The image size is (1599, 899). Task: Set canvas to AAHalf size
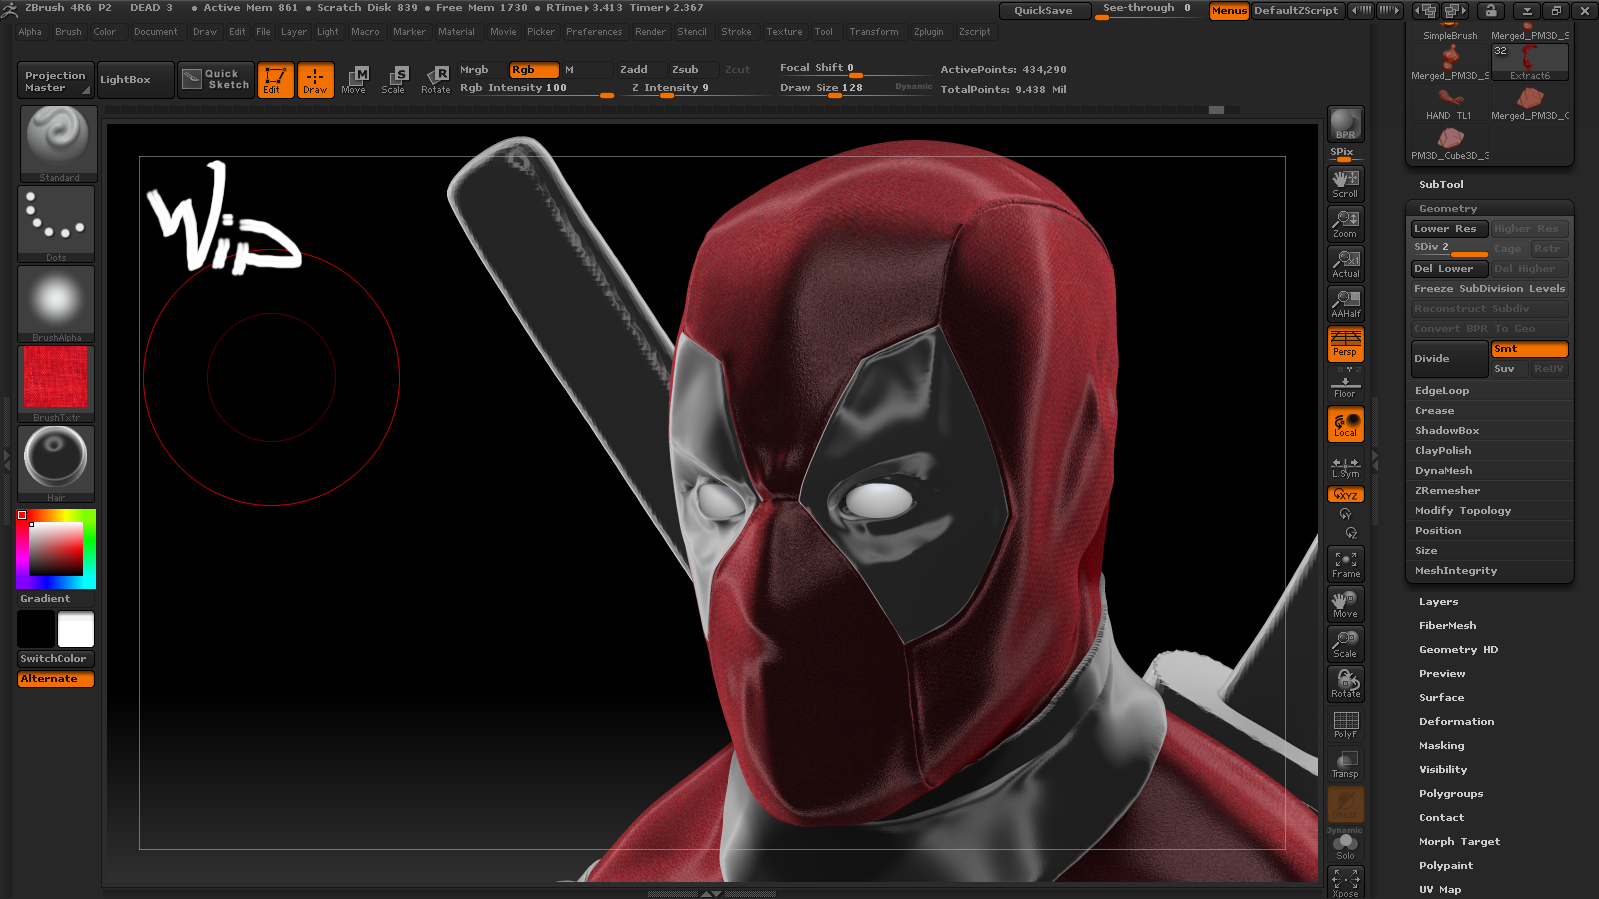pos(1346,304)
